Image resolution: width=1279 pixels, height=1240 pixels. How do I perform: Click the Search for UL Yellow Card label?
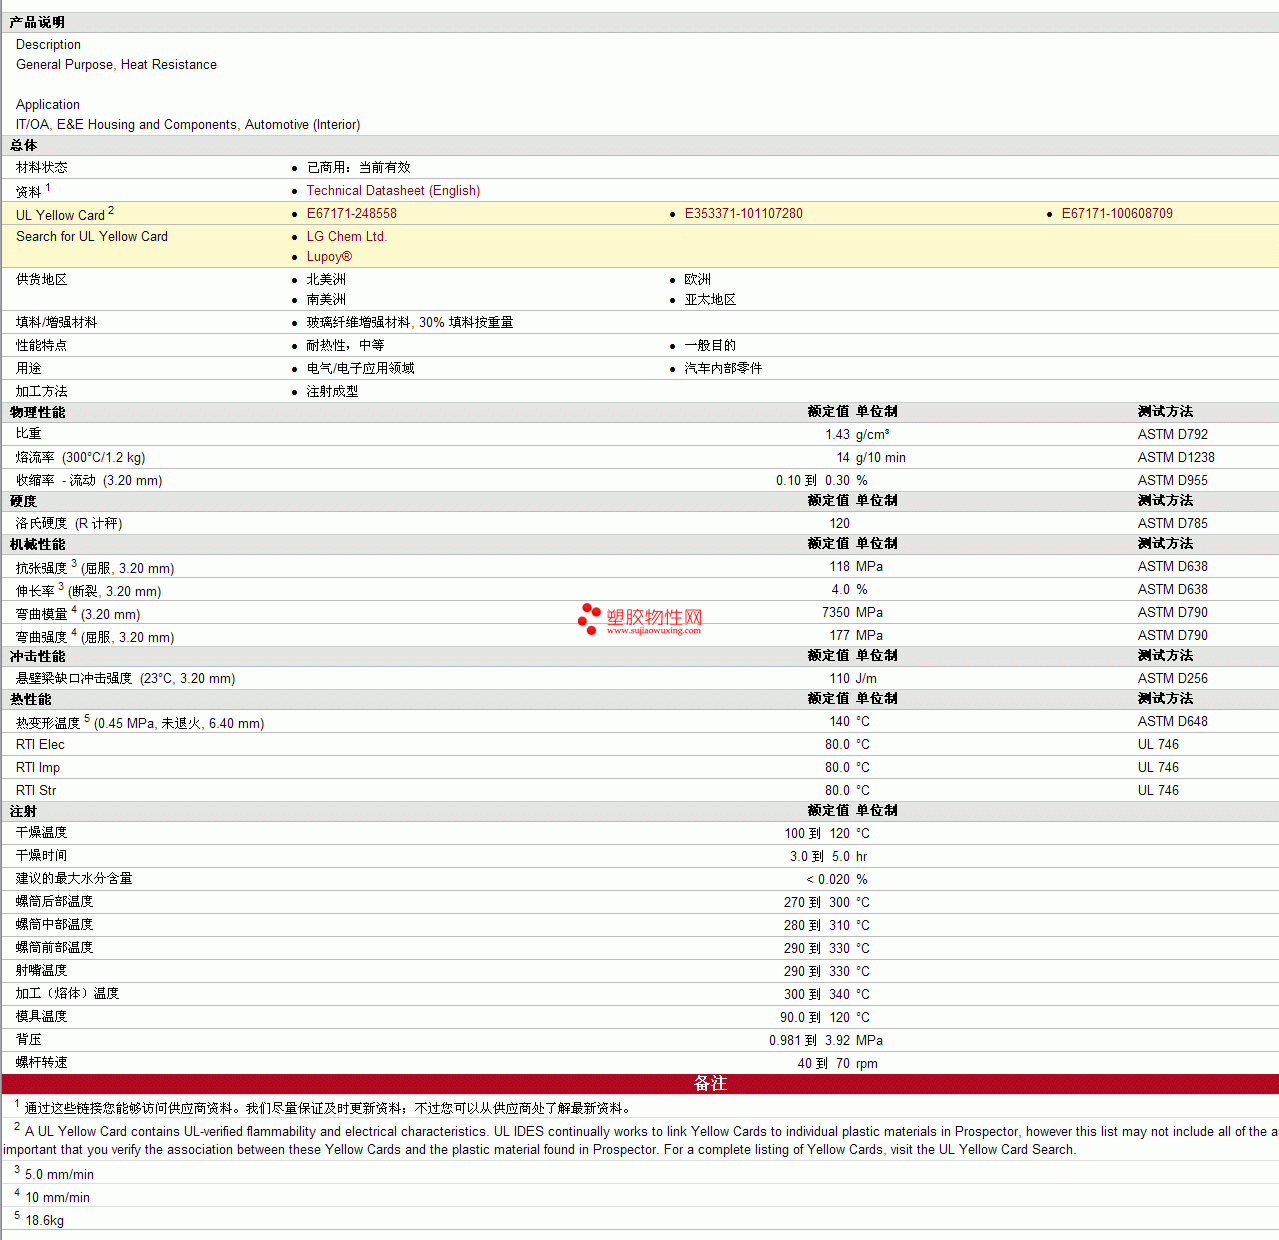[x=92, y=237]
